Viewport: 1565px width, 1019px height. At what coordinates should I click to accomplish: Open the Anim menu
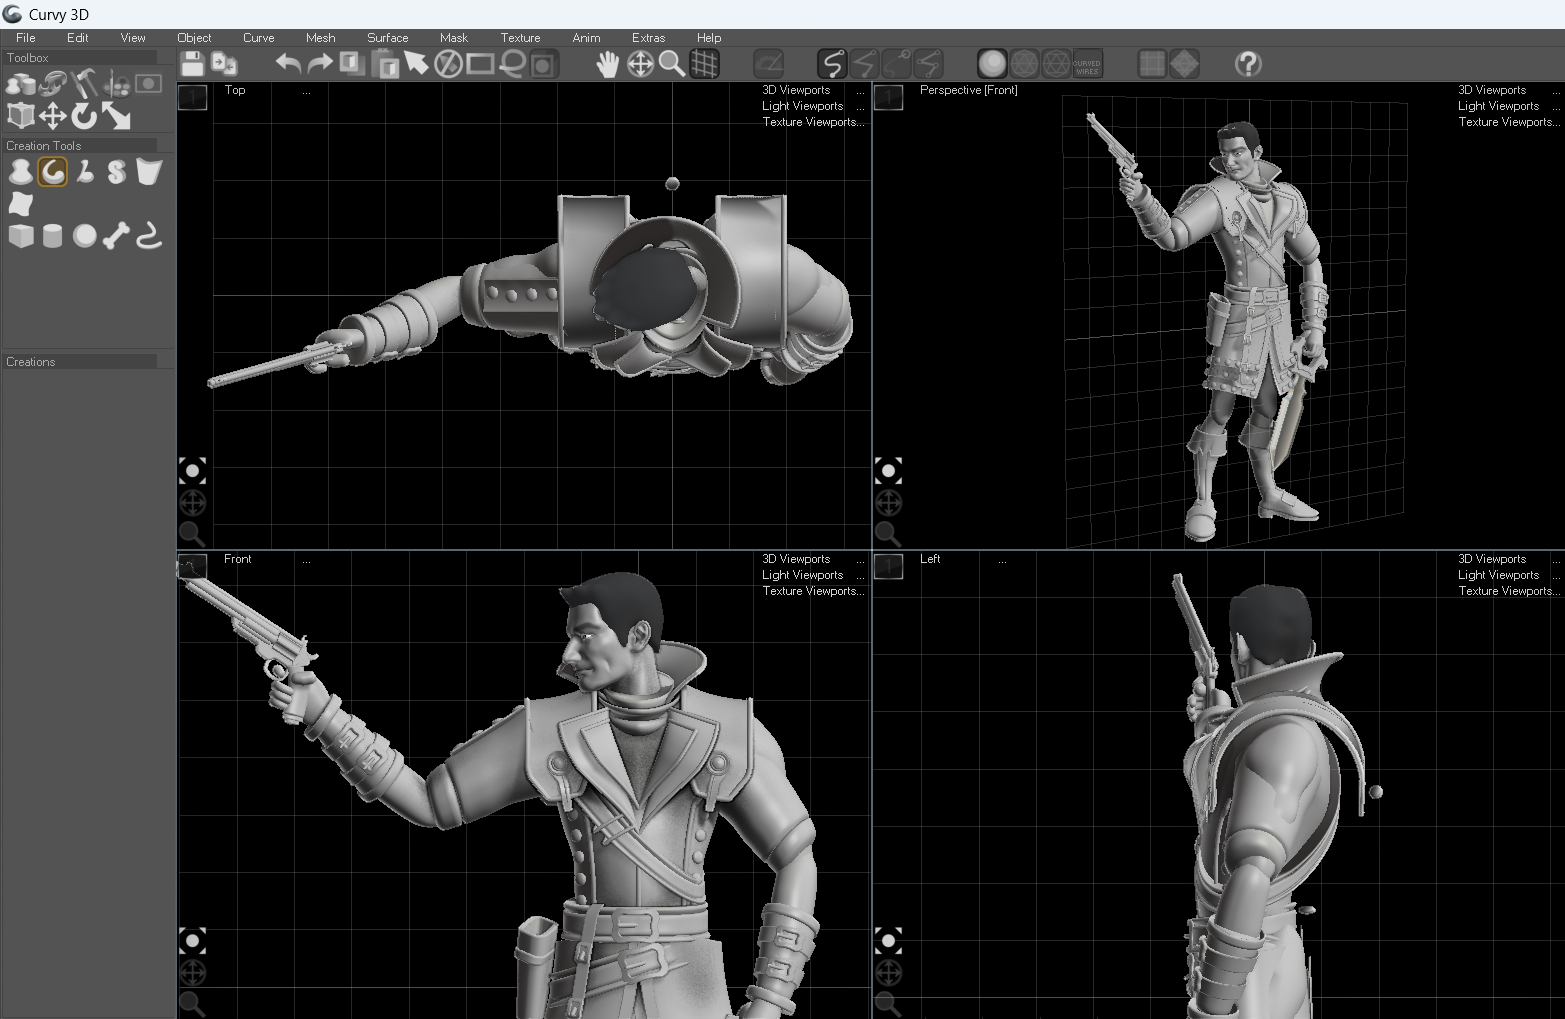(586, 38)
